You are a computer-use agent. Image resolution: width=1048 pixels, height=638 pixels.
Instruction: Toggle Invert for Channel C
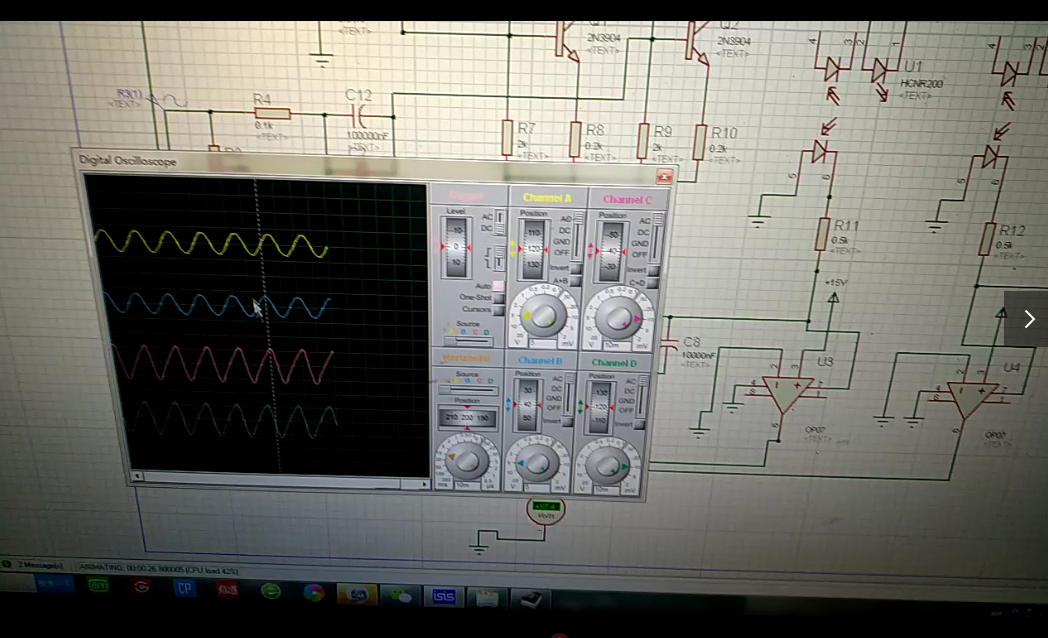tap(653, 271)
